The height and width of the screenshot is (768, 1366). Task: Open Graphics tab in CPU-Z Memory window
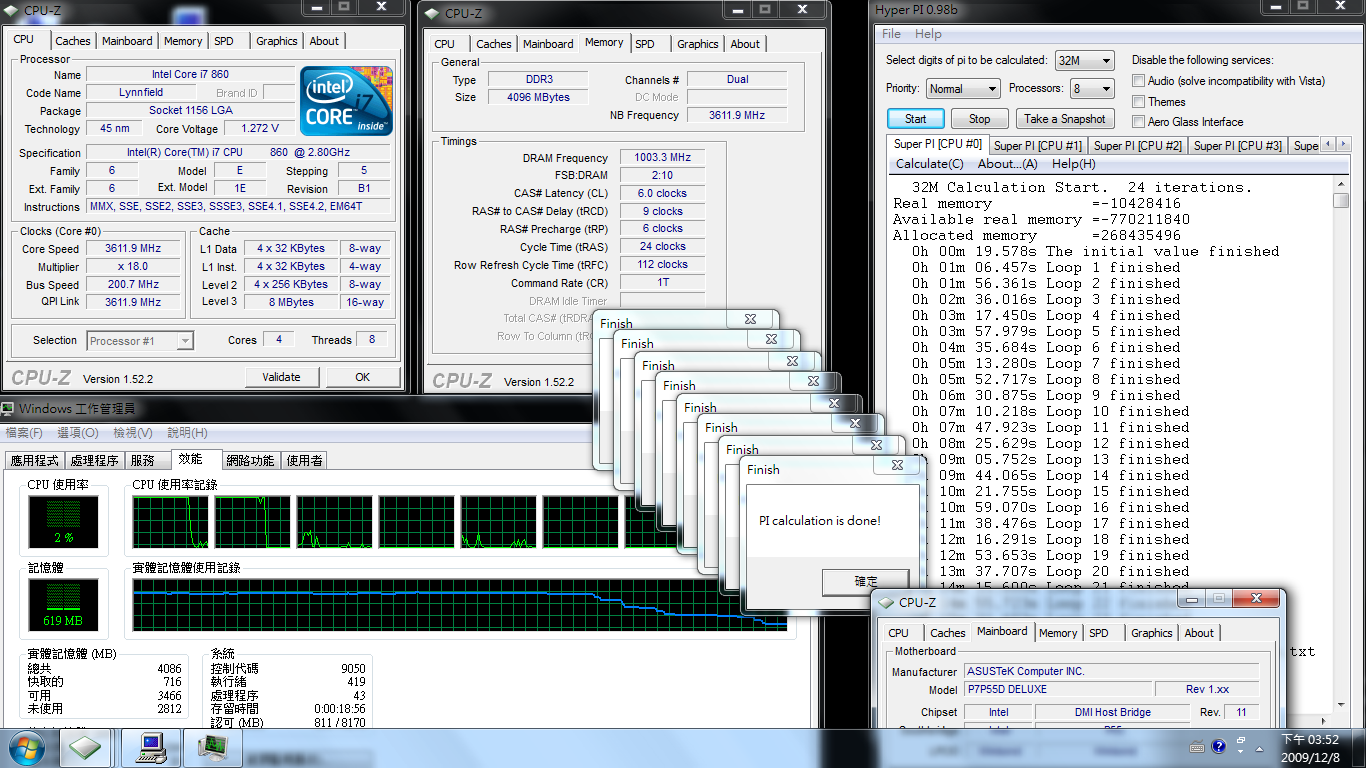point(697,44)
